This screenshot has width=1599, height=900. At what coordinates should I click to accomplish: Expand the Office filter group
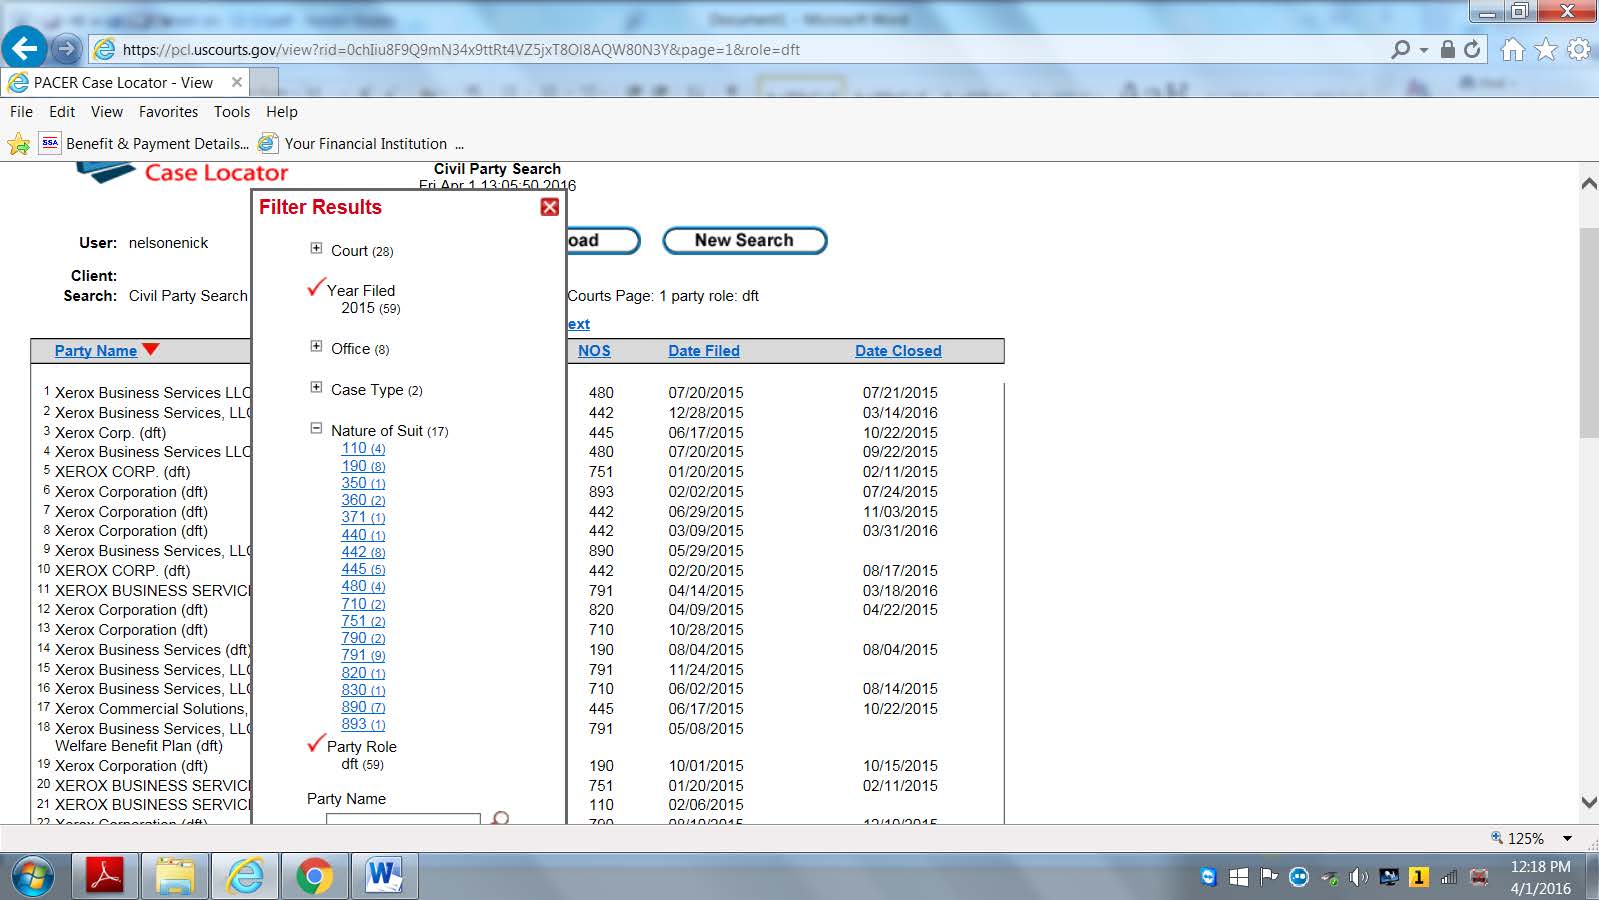(316, 347)
